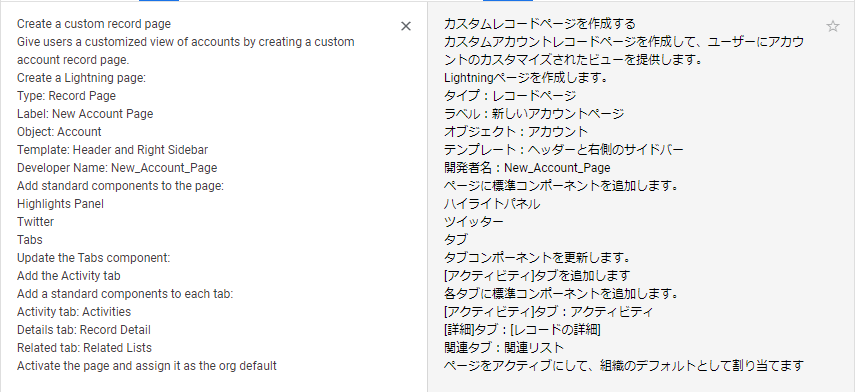Click 'Template: Header and Right Sidebar' source line
The image size is (855, 392).
[x=112, y=150]
